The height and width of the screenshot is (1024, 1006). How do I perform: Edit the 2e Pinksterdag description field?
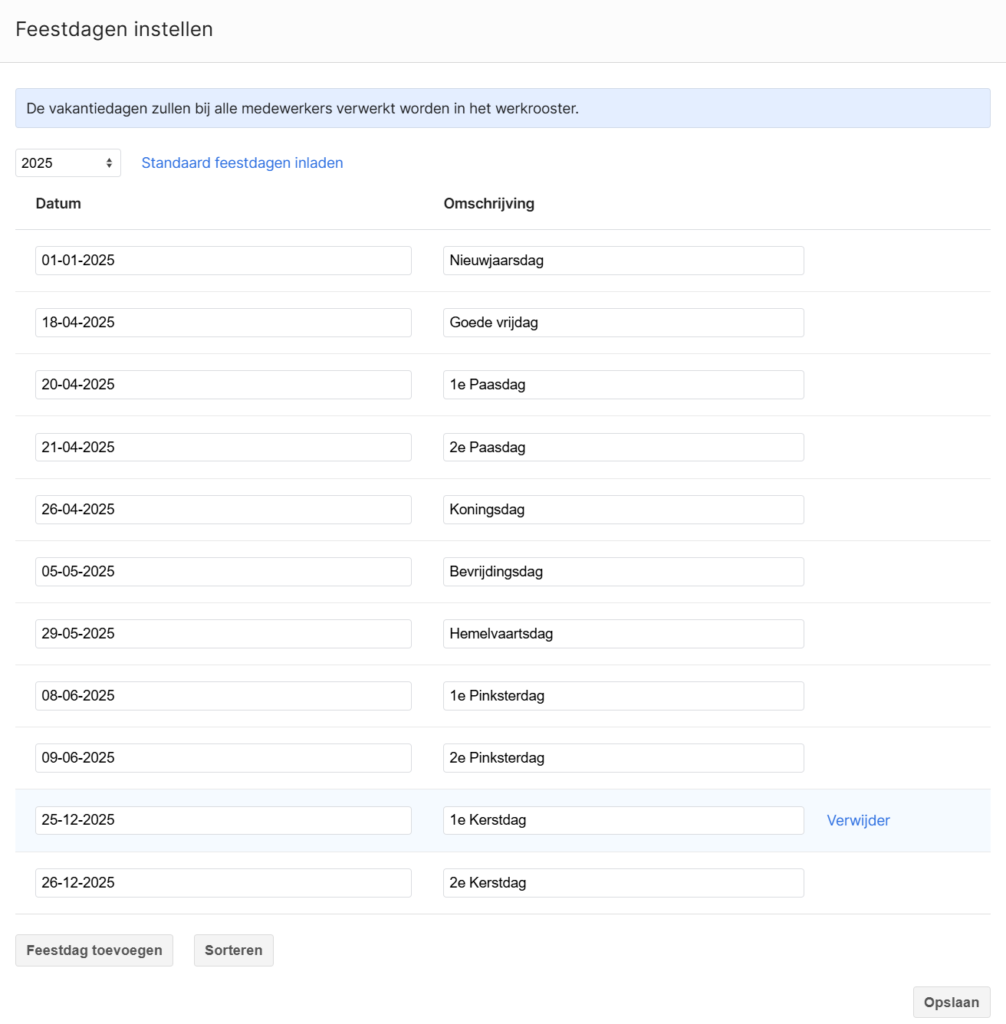coord(623,757)
